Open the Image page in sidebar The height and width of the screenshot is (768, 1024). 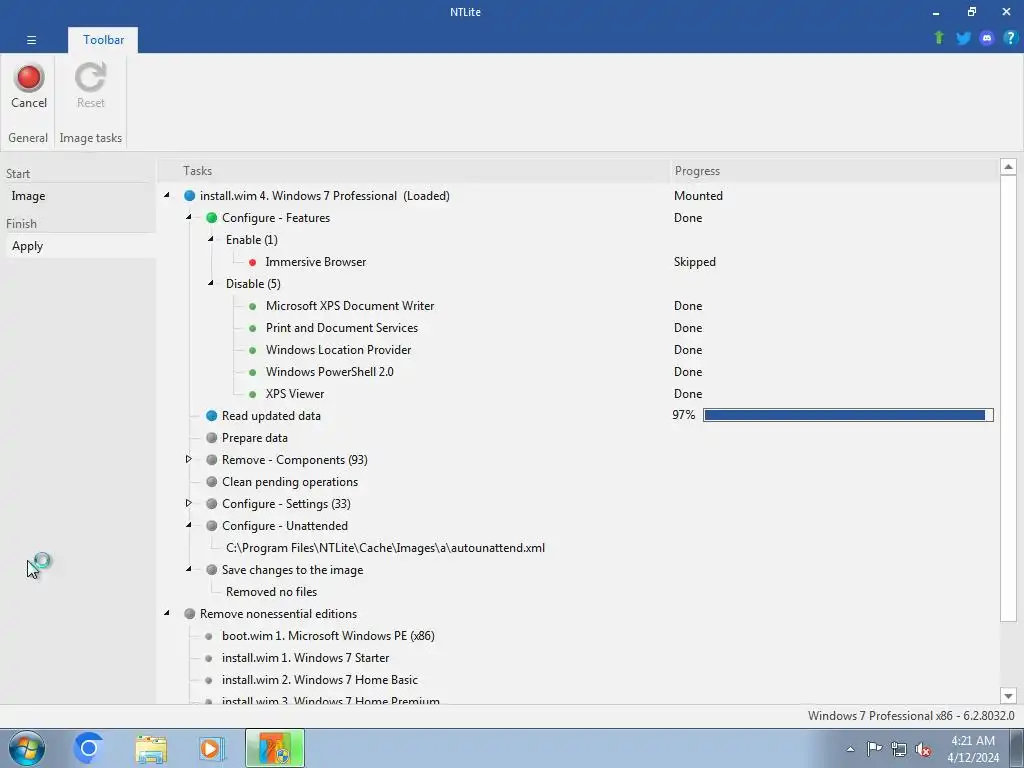click(x=81, y=196)
